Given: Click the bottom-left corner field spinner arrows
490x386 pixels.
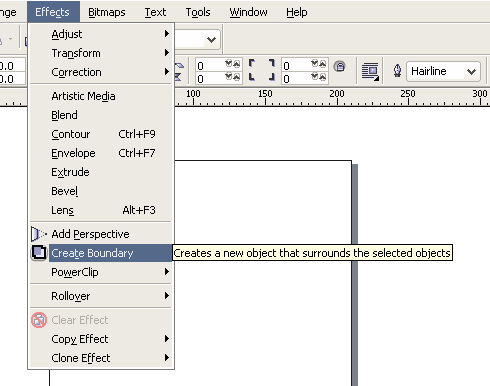Looking at the screenshot, I should [233, 77].
